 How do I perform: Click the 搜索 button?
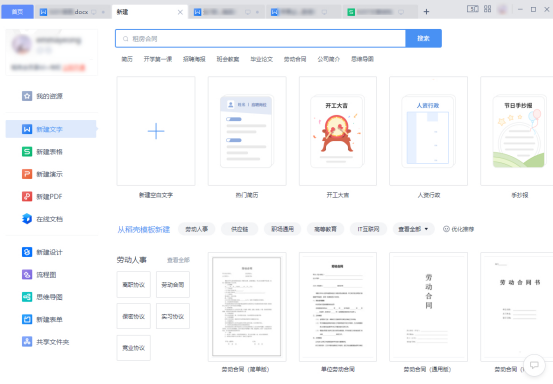tap(423, 38)
